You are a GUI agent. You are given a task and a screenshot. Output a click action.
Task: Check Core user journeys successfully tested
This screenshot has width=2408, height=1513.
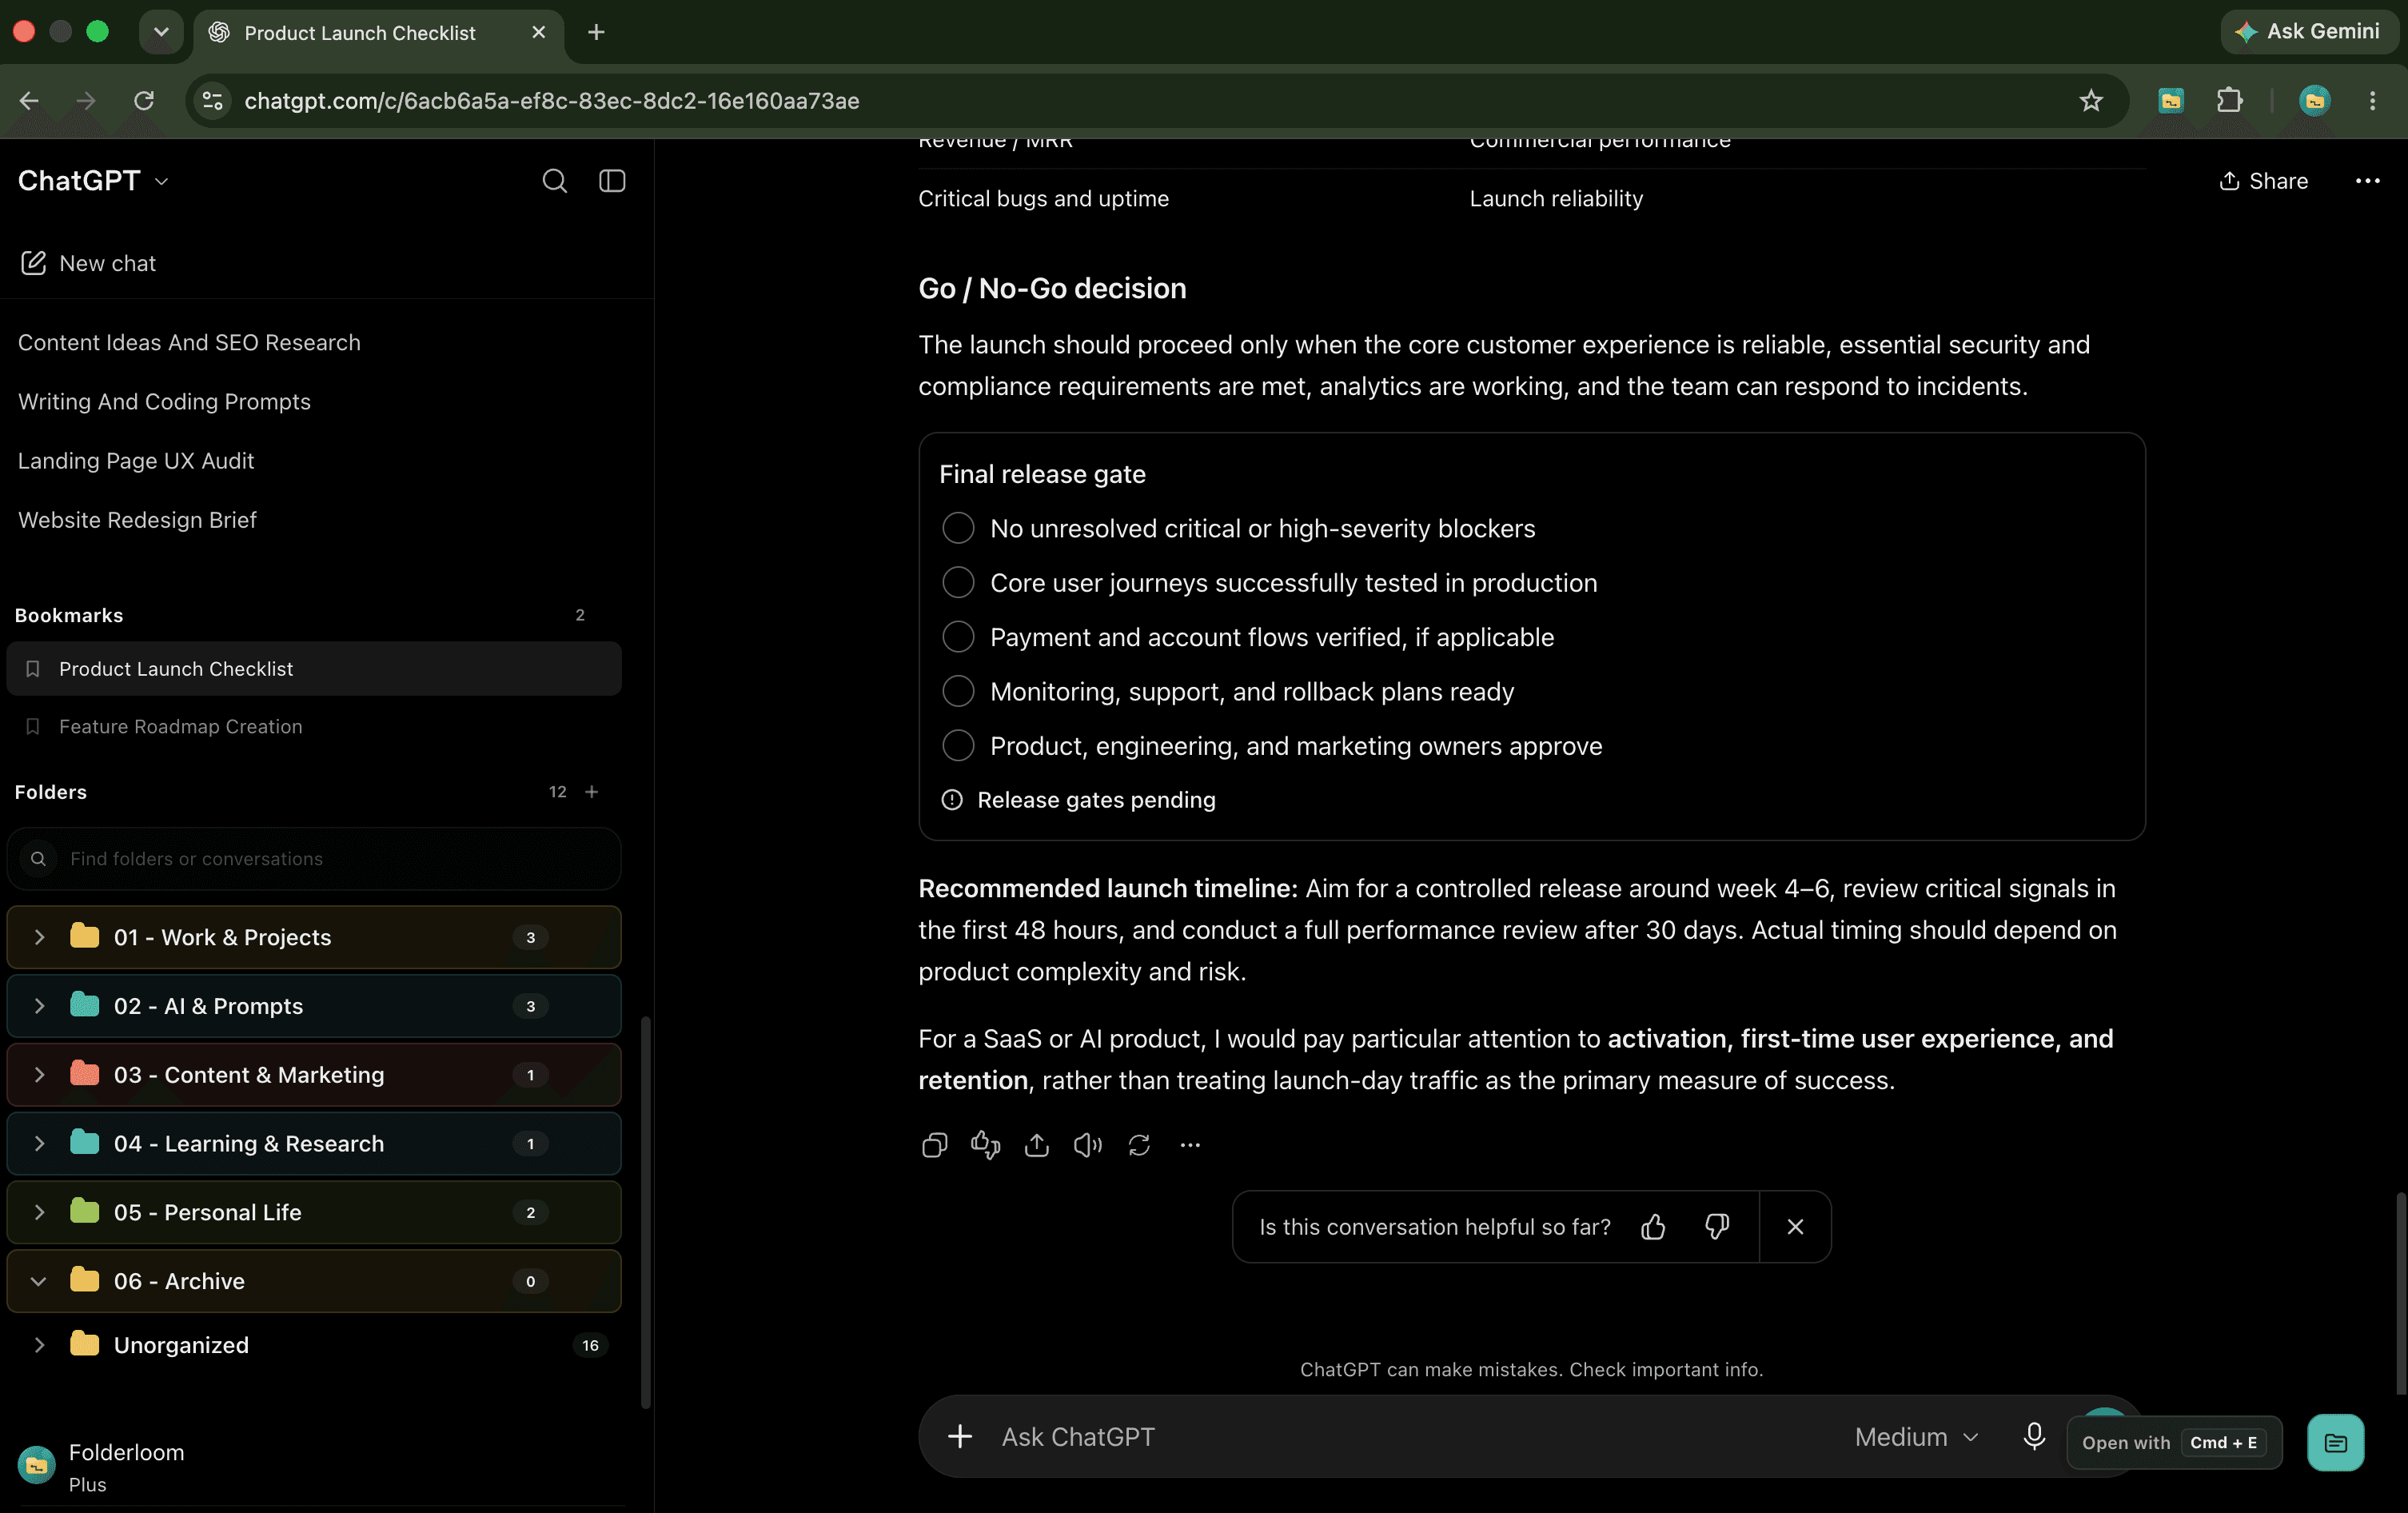coord(958,582)
